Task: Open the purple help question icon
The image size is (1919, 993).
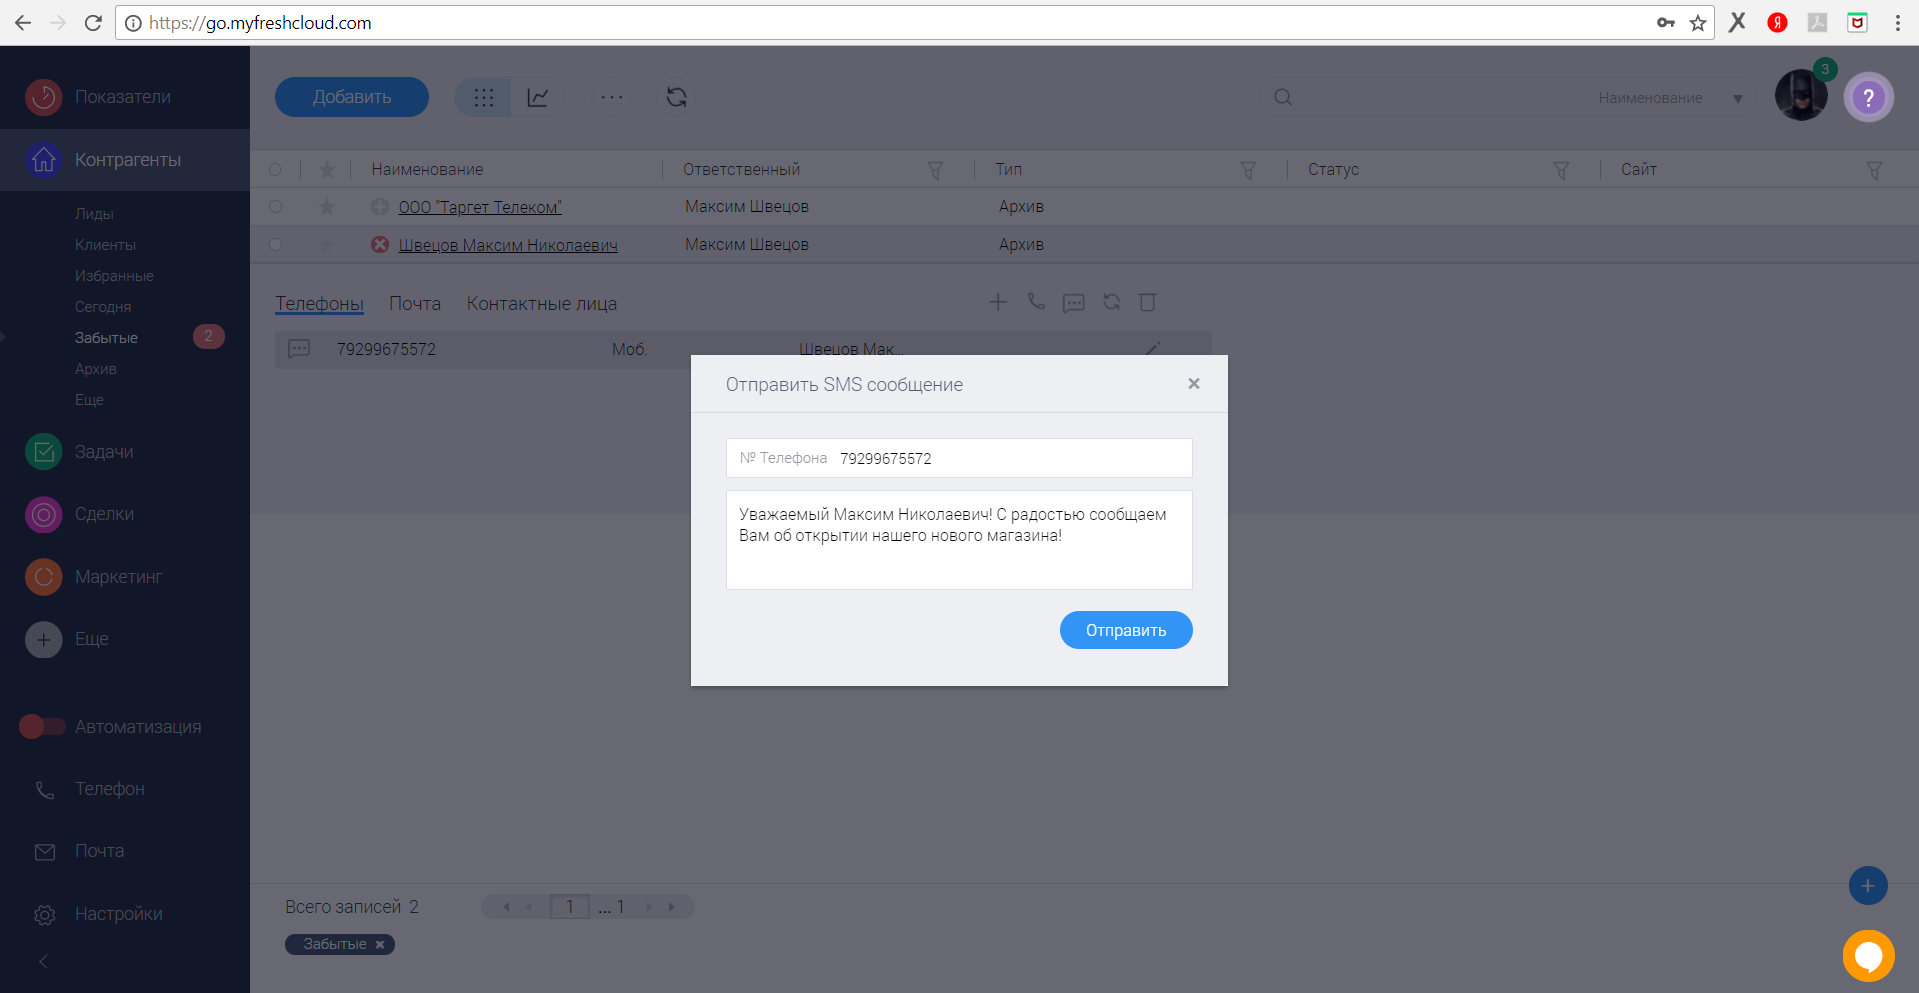Action: click(1868, 97)
